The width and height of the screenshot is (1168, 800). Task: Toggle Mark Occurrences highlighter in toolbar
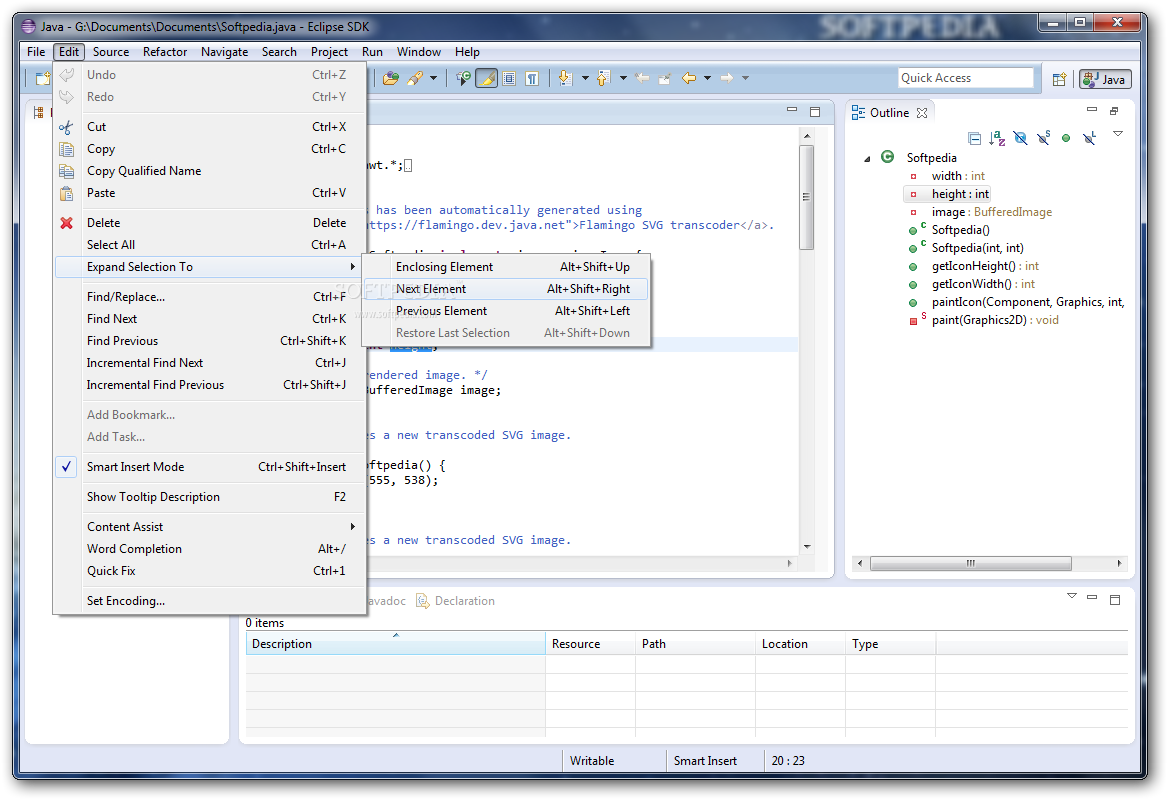[486, 78]
